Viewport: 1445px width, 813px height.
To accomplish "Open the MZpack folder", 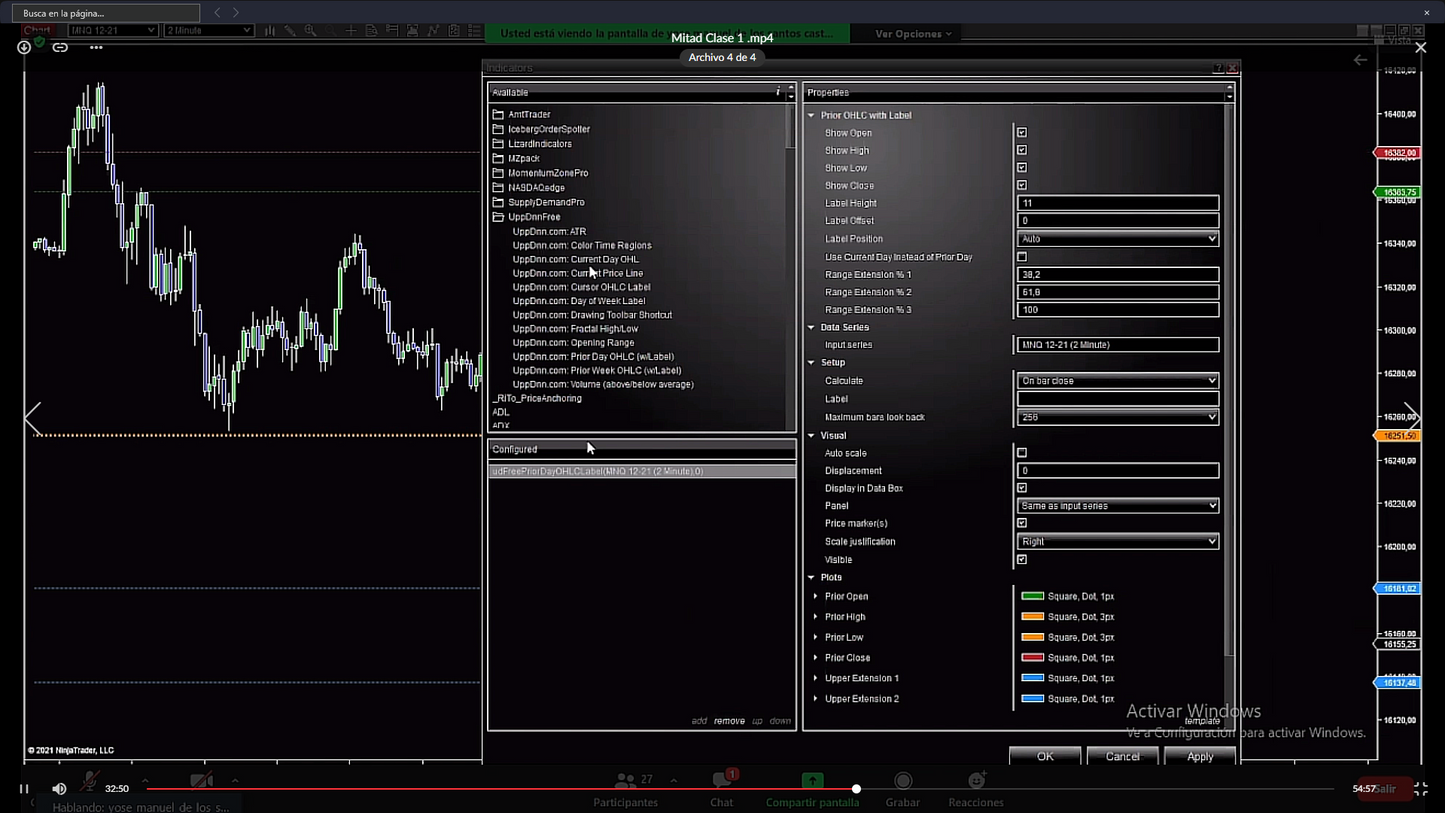I will coord(516,158).
